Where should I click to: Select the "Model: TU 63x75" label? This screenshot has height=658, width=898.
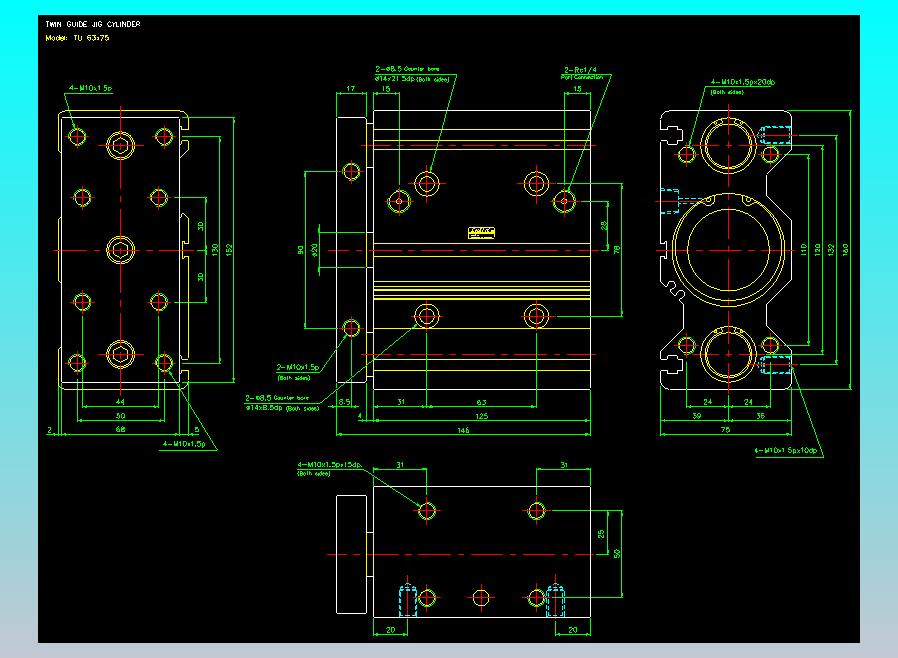pyautogui.click(x=77, y=38)
